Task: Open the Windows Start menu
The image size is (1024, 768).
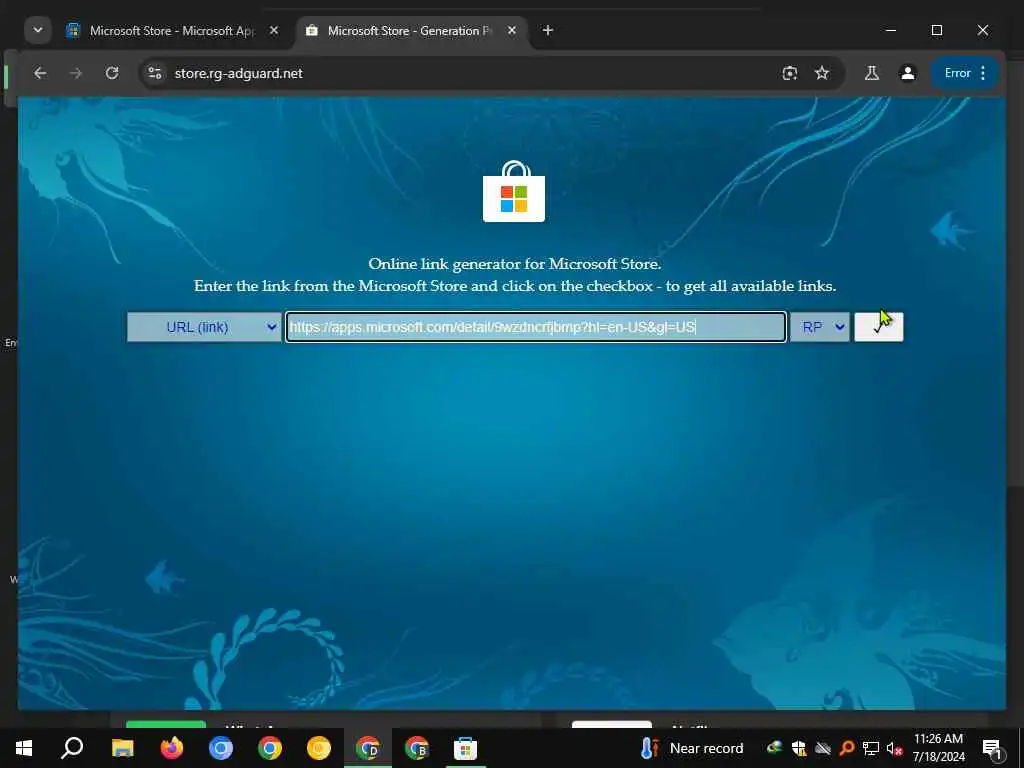Action: point(24,748)
